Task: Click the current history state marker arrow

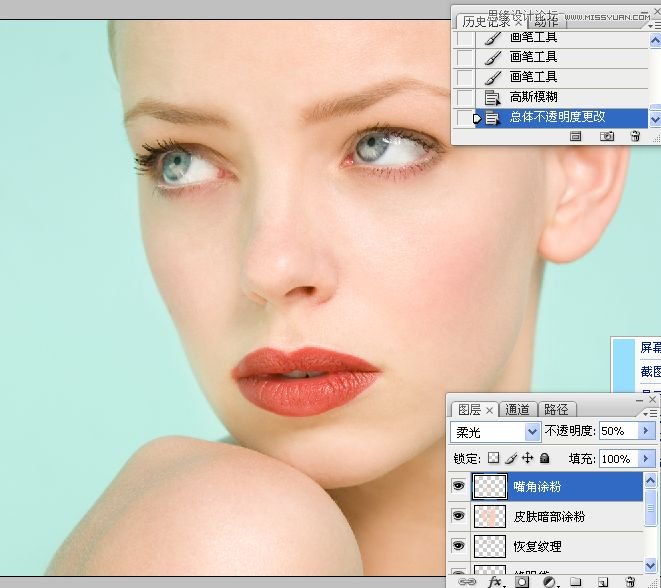Action: (x=477, y=118)
